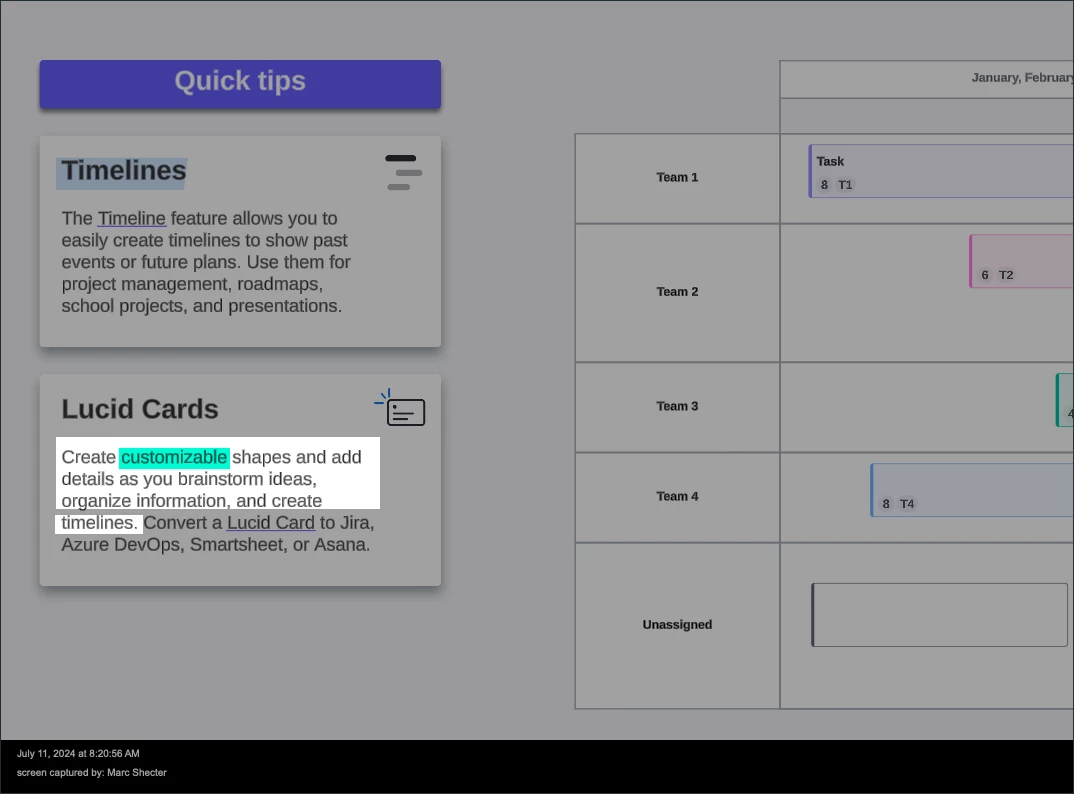Click the 8 badge beside T4

click(886, 504)
